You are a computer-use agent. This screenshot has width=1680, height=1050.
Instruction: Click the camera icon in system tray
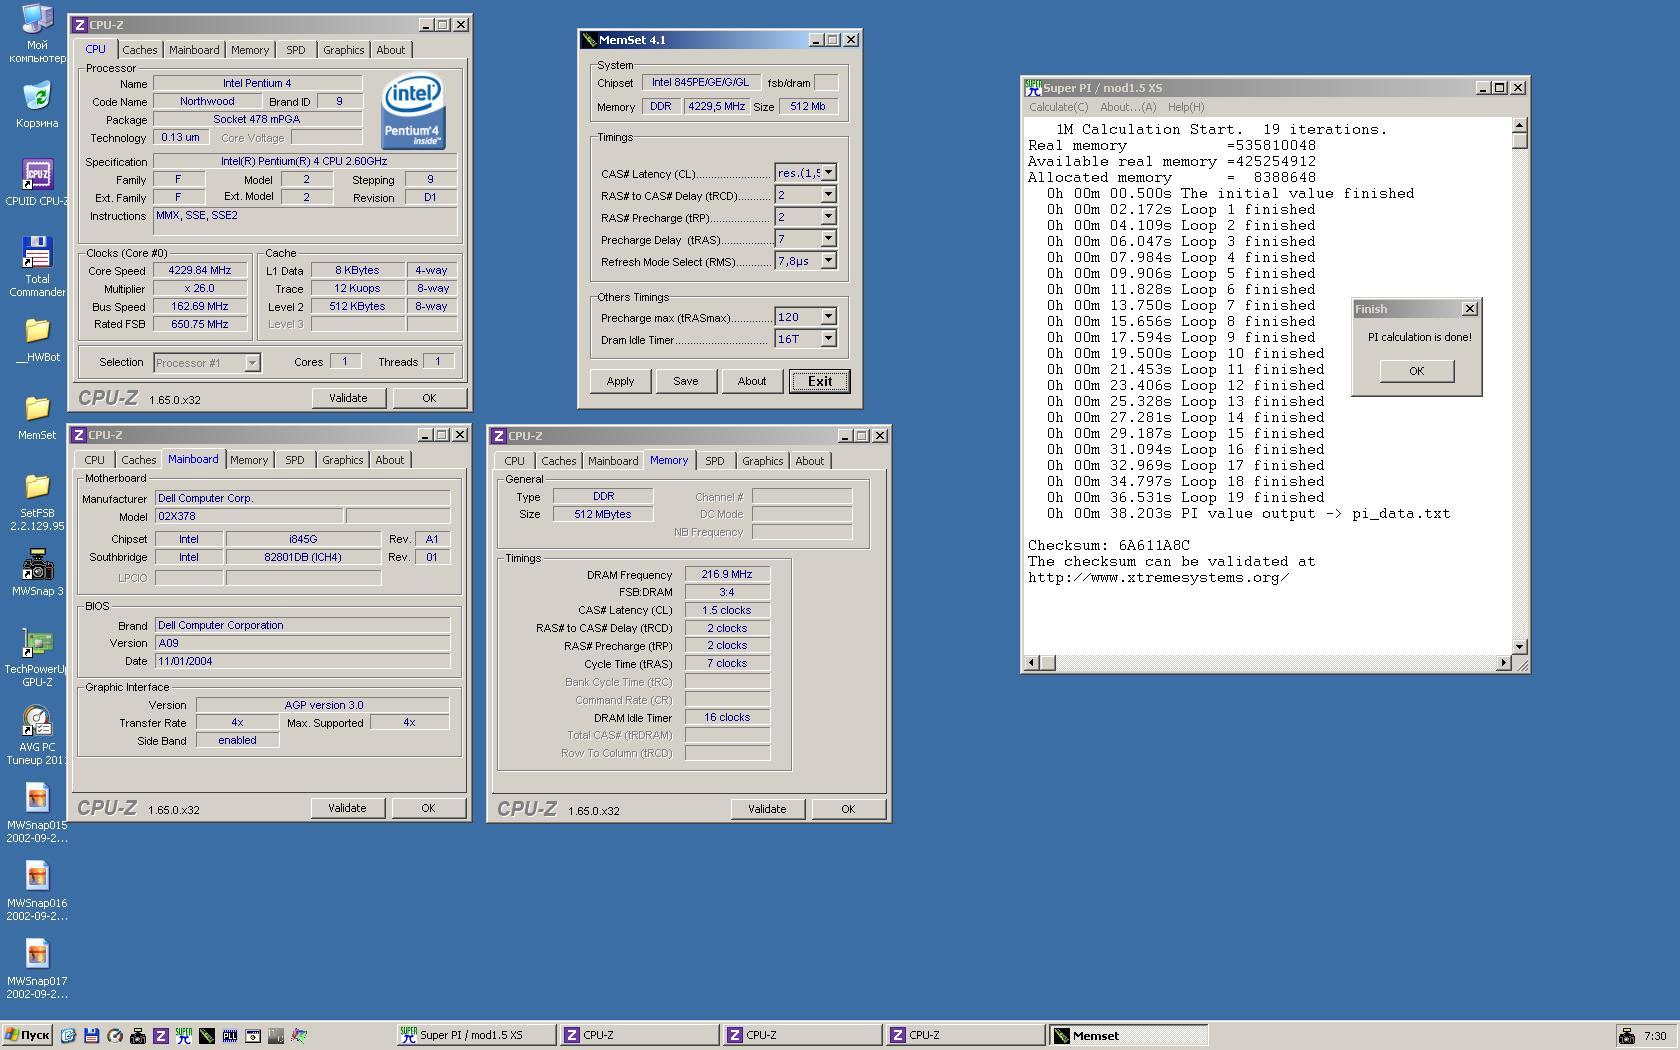pyautogui.click(x=1626, y=1035)
